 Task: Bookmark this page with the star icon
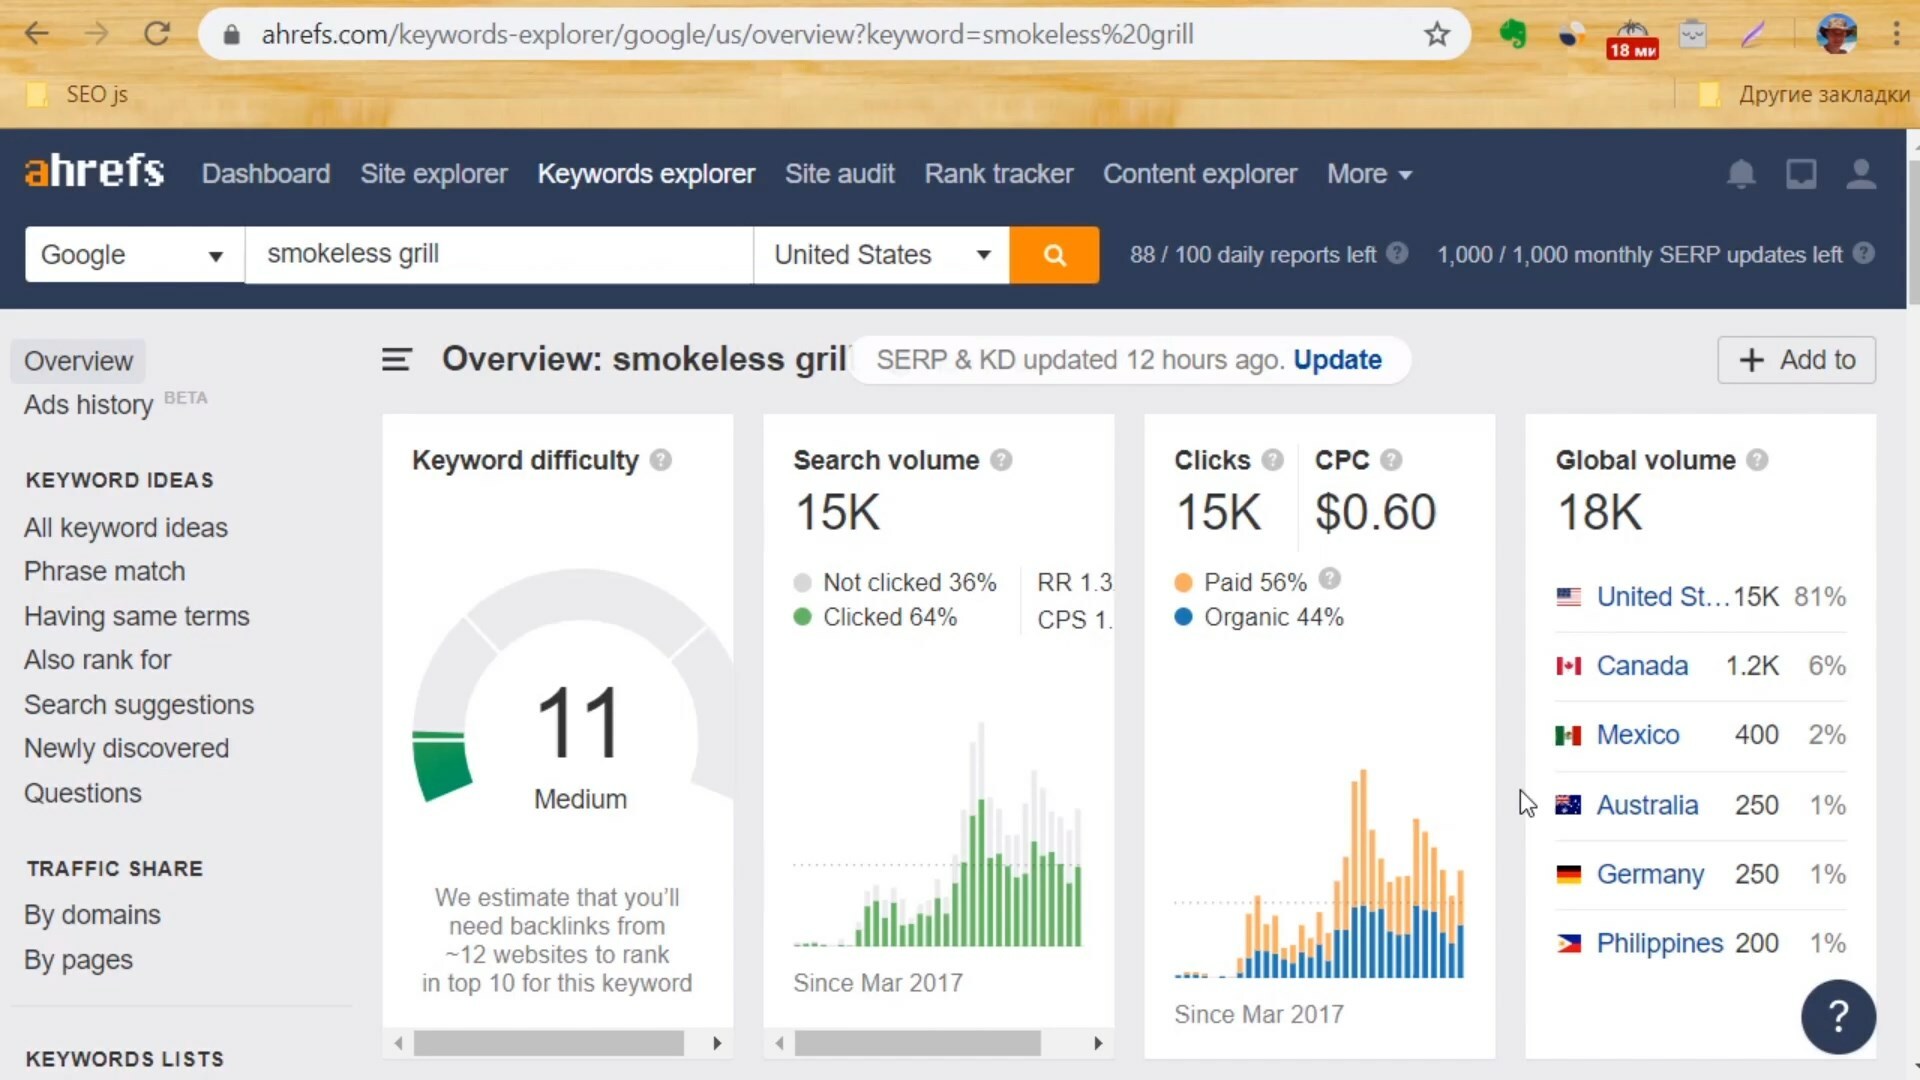click(x=1437, y=34)
